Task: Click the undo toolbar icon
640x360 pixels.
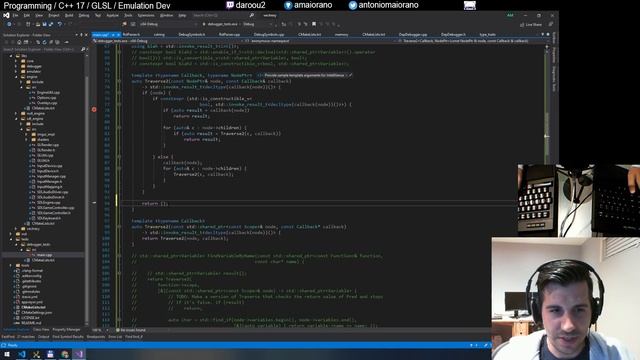Action: 60,24
